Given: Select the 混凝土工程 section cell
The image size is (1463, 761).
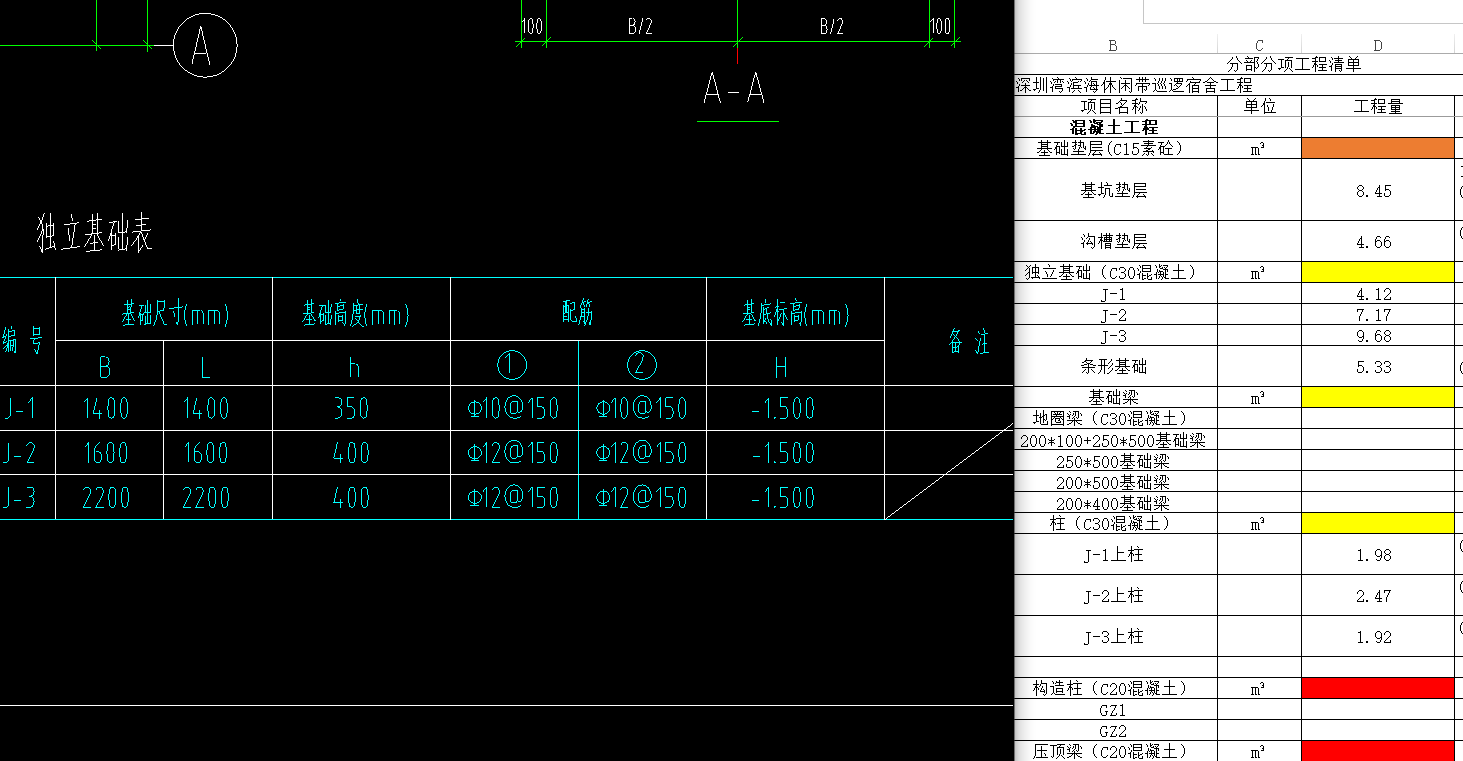Looking at the screenshot, I should pos(1115,127).
